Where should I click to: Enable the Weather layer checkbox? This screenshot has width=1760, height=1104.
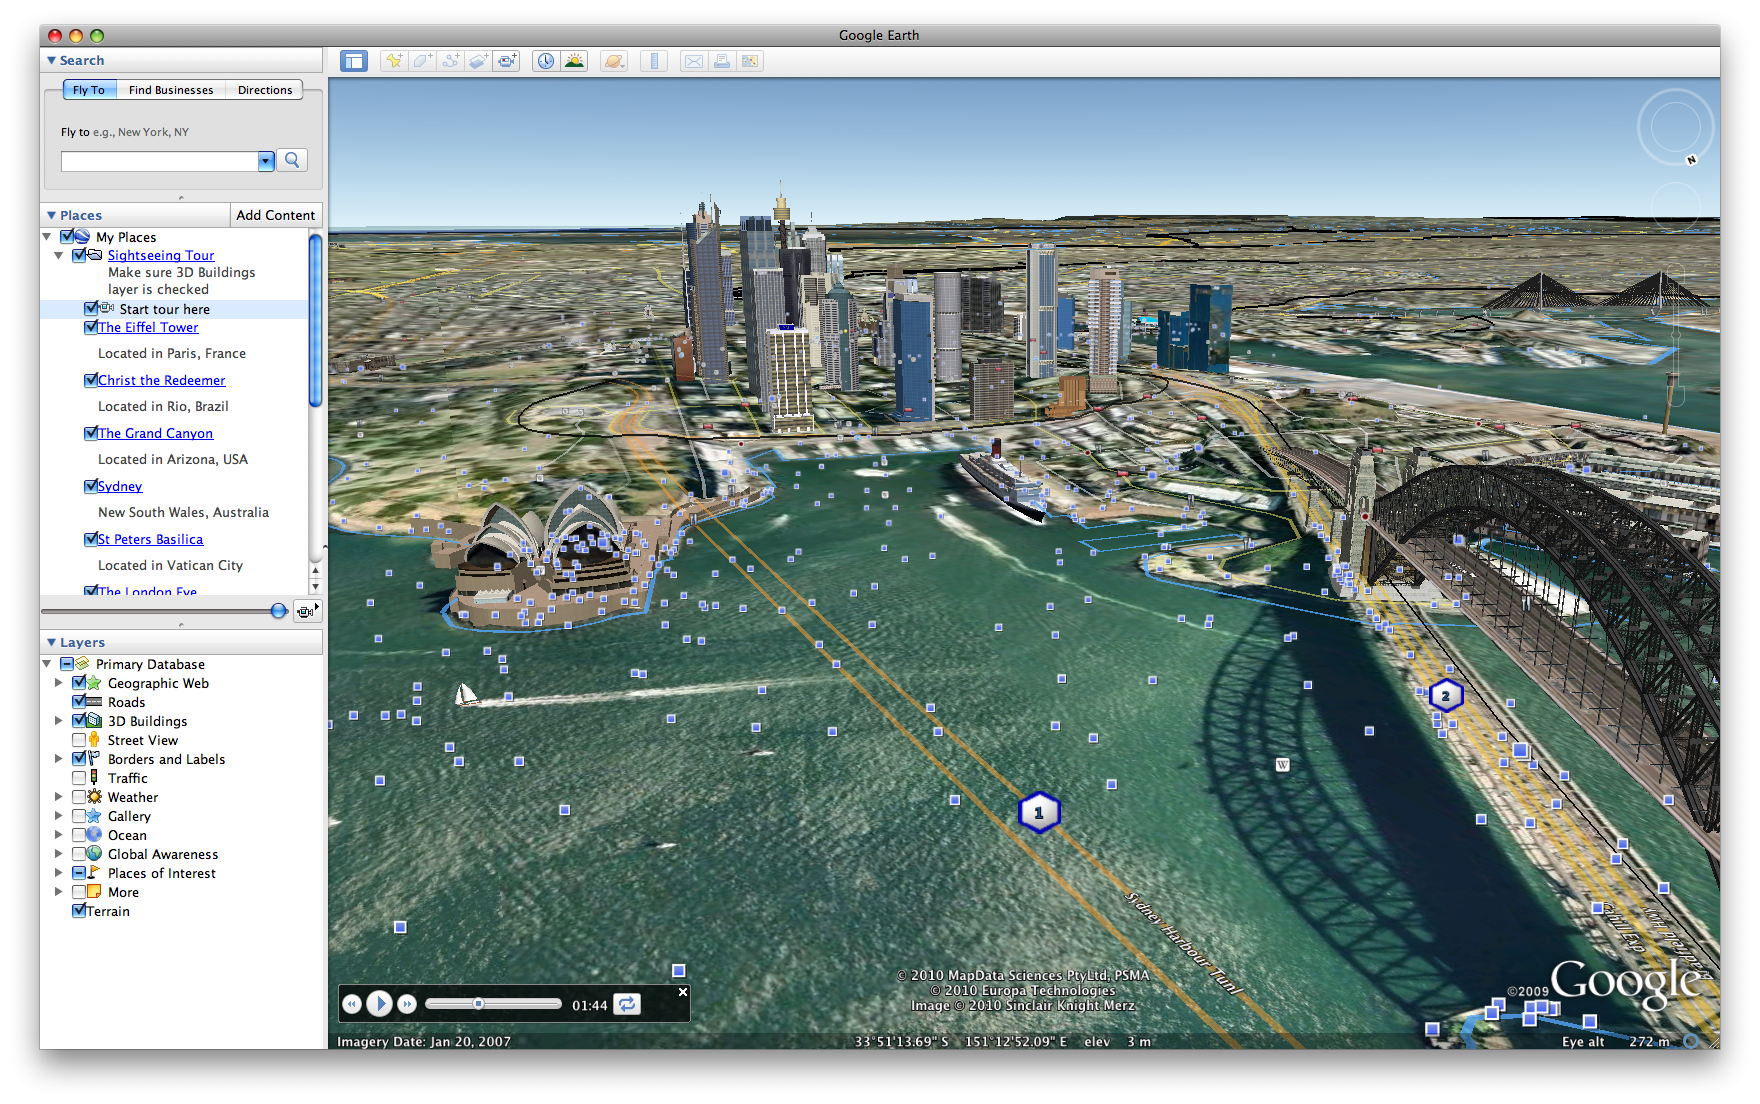tap(79, 797)
